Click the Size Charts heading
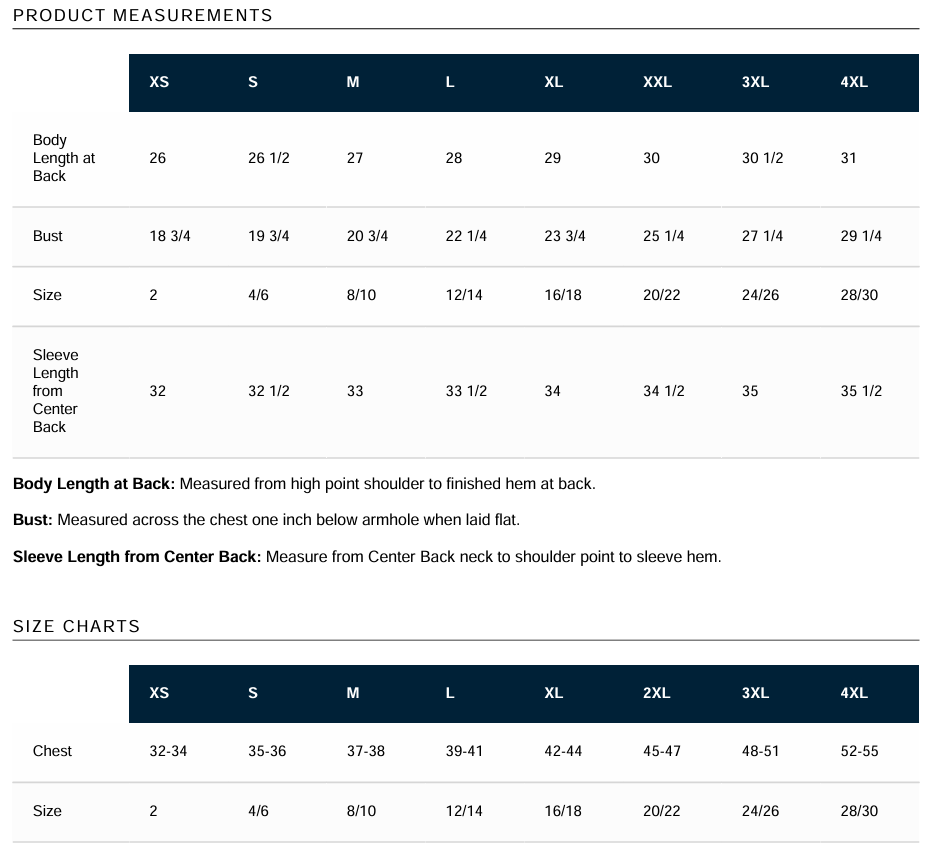Viewport: 935px width, 860px height. pos(76,626)
